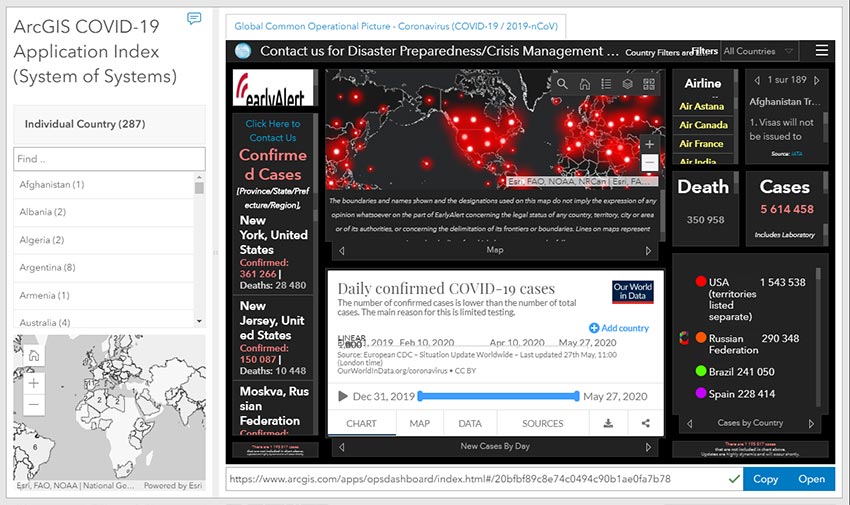The image size is (850, 505).
Task: Zoom in on the dark coronavirus map
Action: click(x=650, y=144)
